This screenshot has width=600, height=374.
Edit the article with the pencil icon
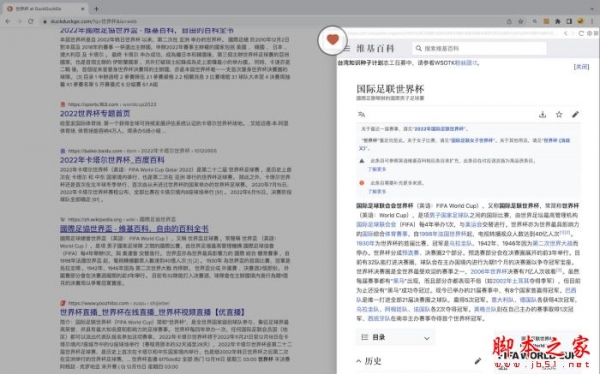576,114
